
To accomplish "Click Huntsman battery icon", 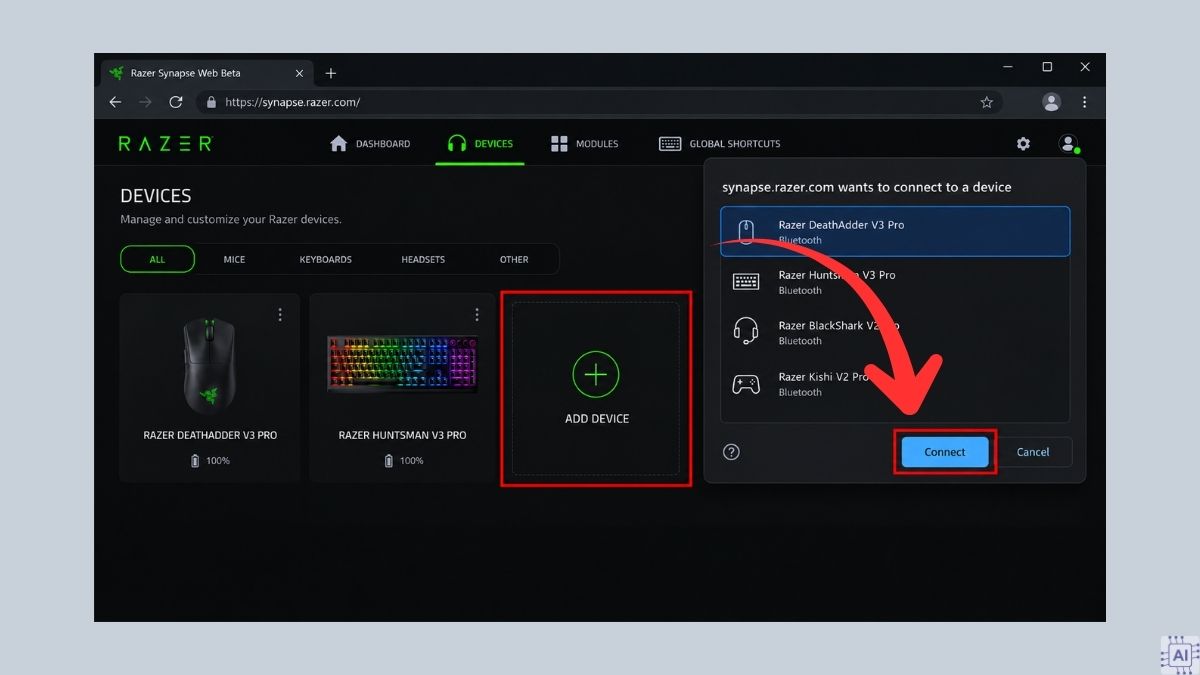I will [389, 461].
